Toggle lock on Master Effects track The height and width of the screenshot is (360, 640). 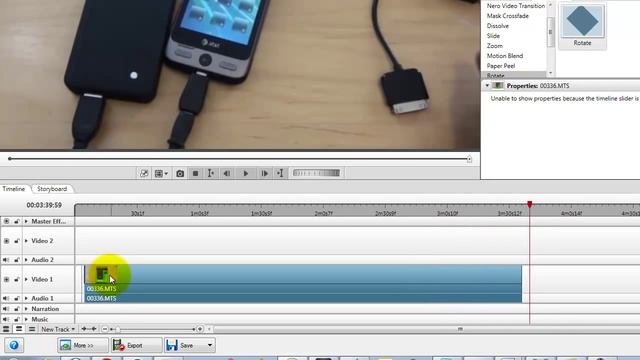(x=16, y=221)
